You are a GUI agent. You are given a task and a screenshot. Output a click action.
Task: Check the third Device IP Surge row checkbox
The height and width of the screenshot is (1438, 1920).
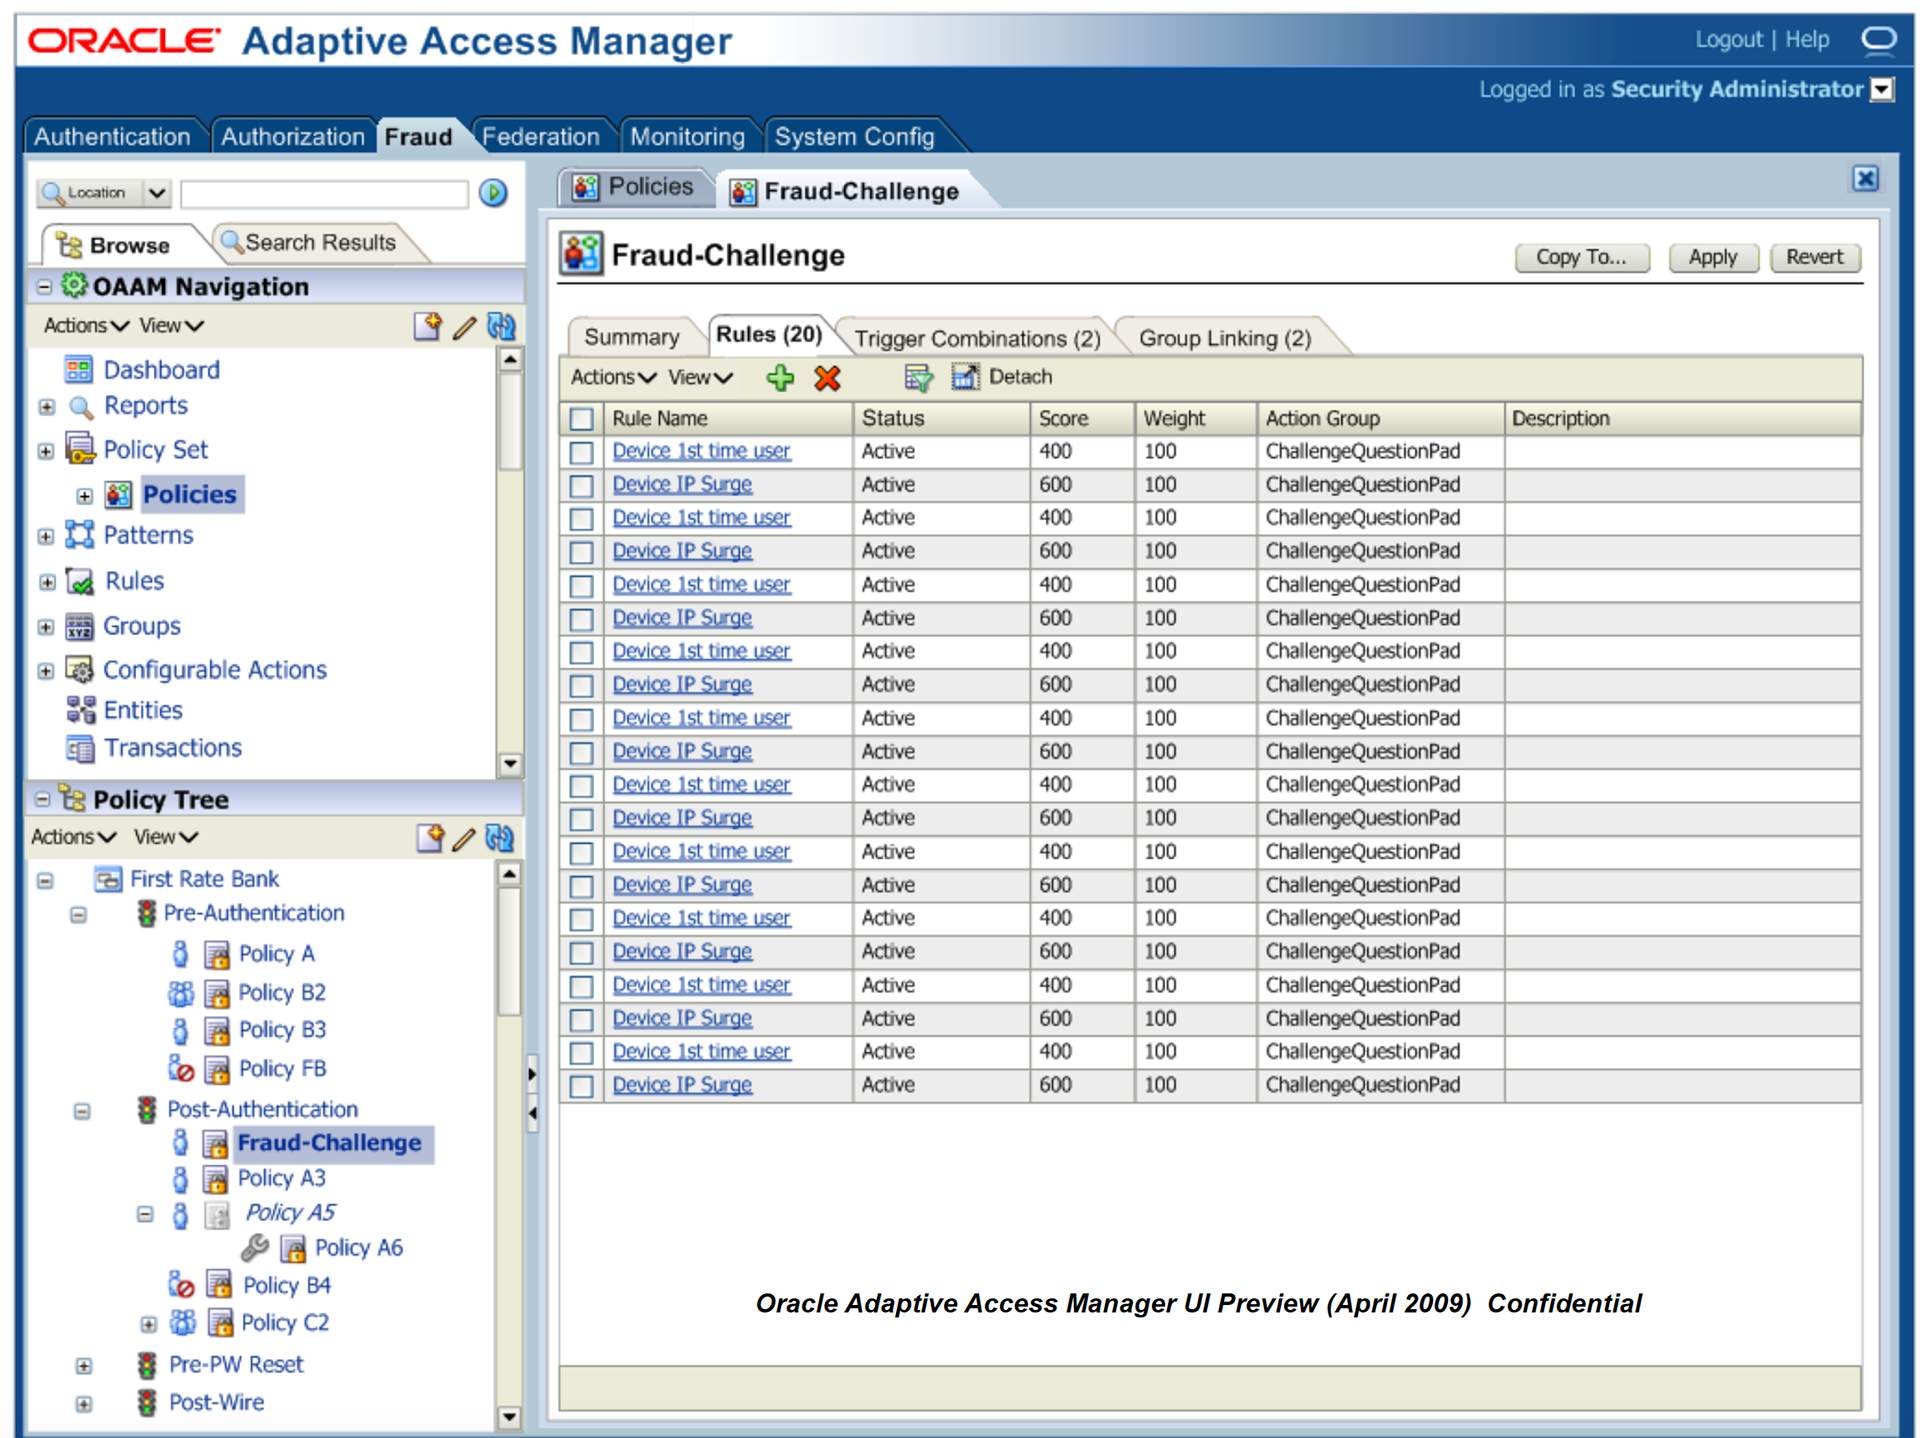point(581,619)
